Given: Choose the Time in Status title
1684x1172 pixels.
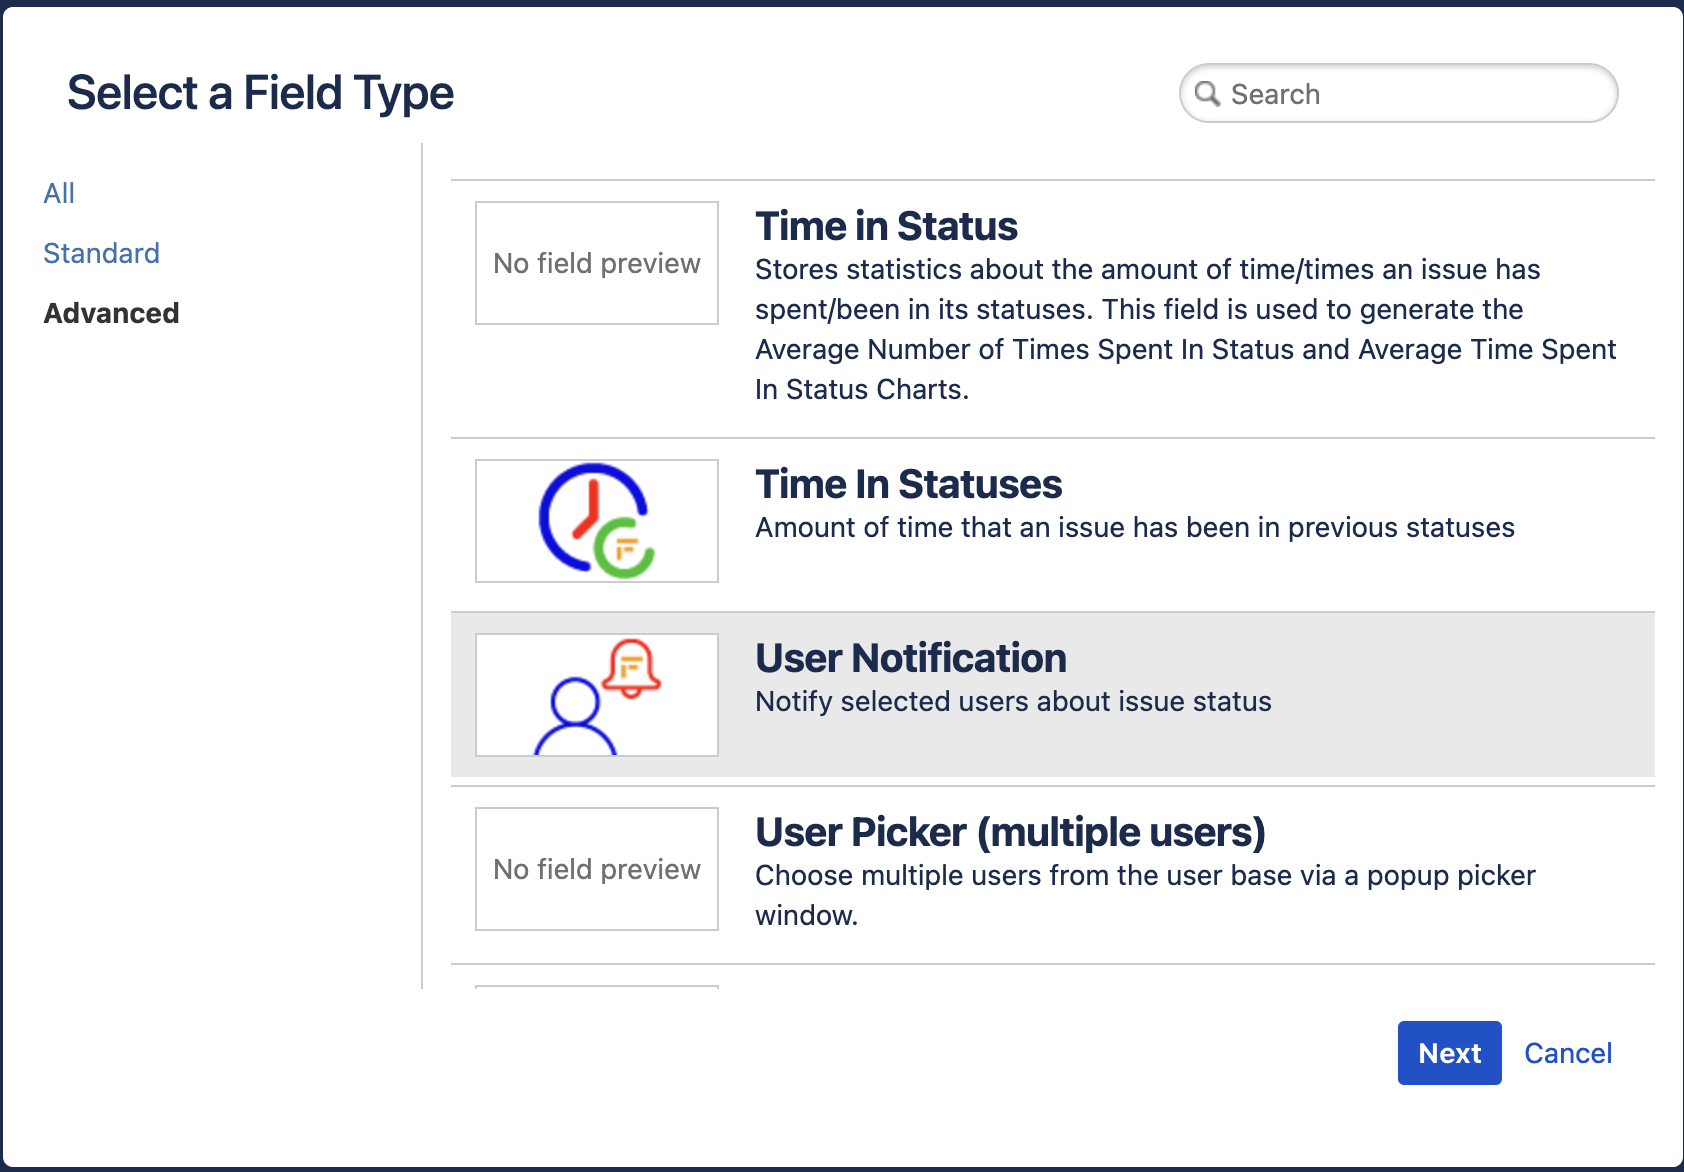Looking at the screenshot, I should [x=886, y=226].
